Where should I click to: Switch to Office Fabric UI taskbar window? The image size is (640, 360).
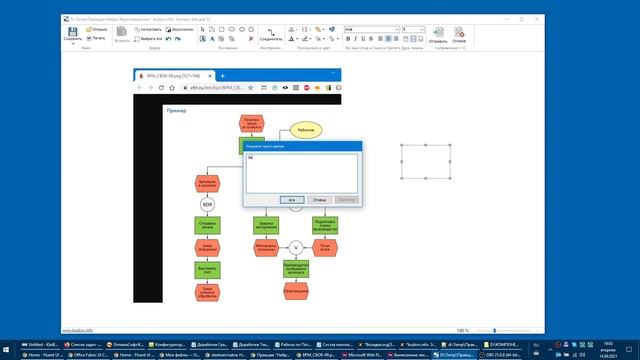point(87,355)
